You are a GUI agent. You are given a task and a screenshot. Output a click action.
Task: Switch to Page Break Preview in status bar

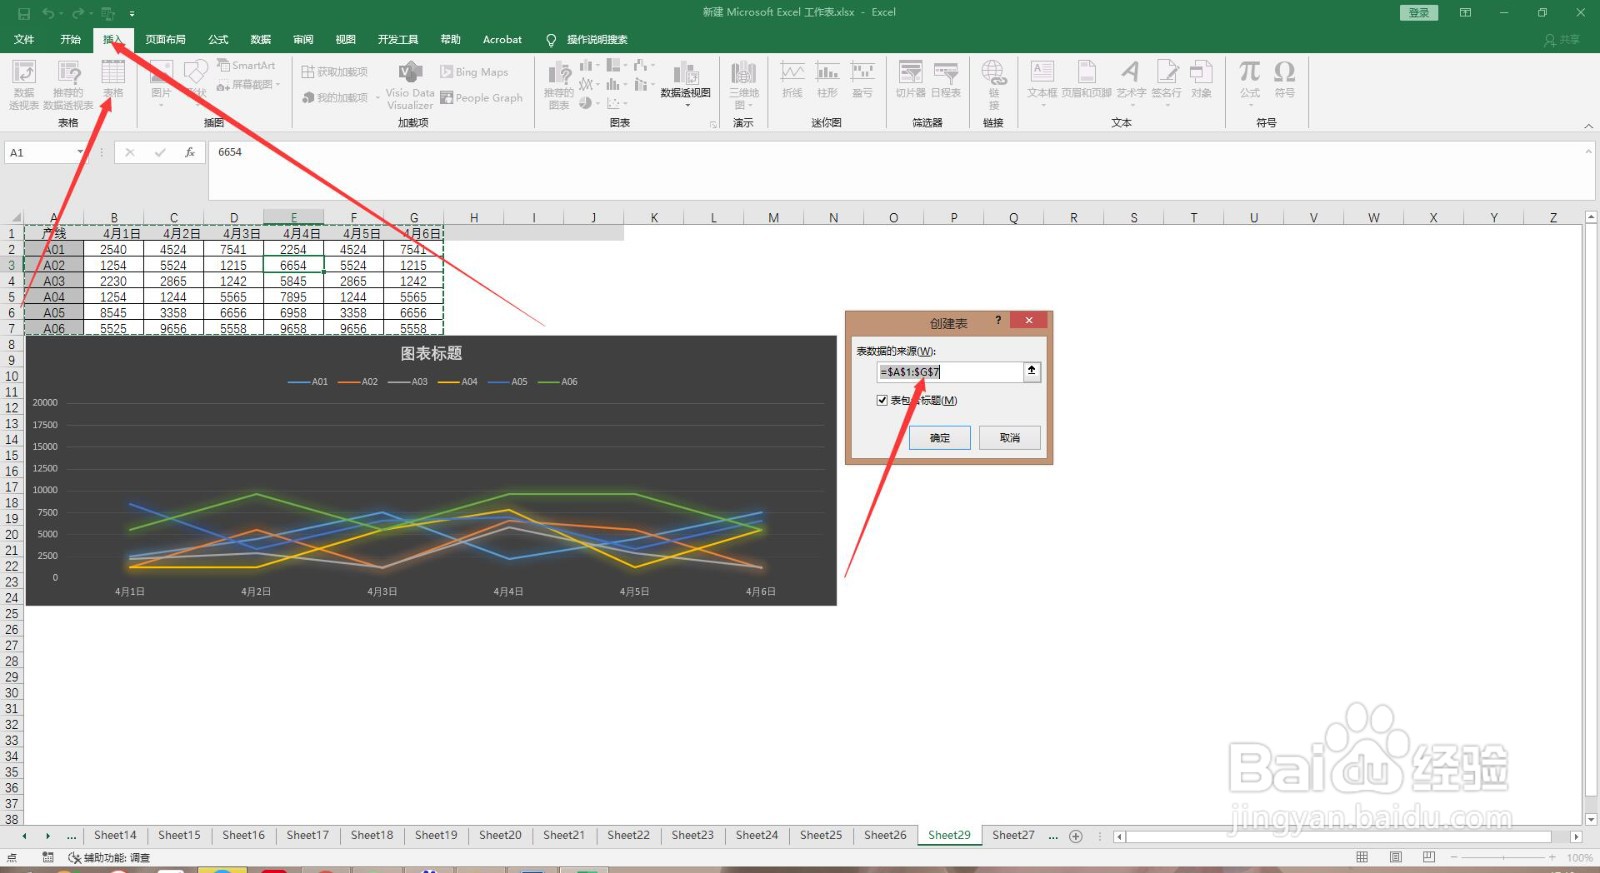[1428, 857]
